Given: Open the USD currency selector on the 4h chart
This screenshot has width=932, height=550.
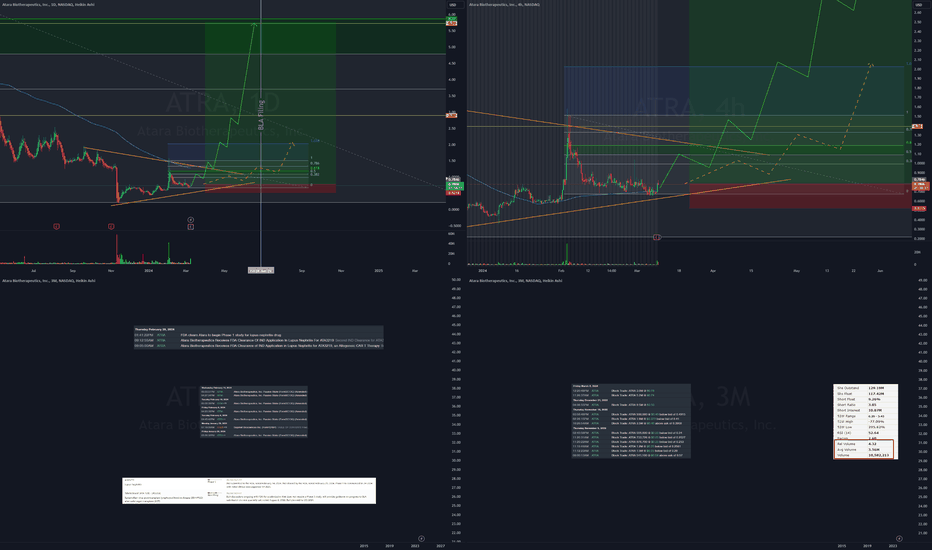Looking at the screenshot, I should 918,5.
